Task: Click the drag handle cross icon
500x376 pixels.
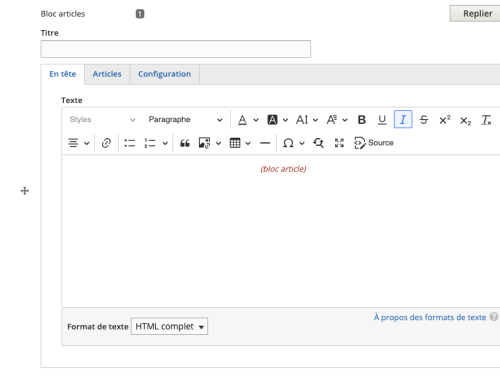Action: [x=25, y=191]
